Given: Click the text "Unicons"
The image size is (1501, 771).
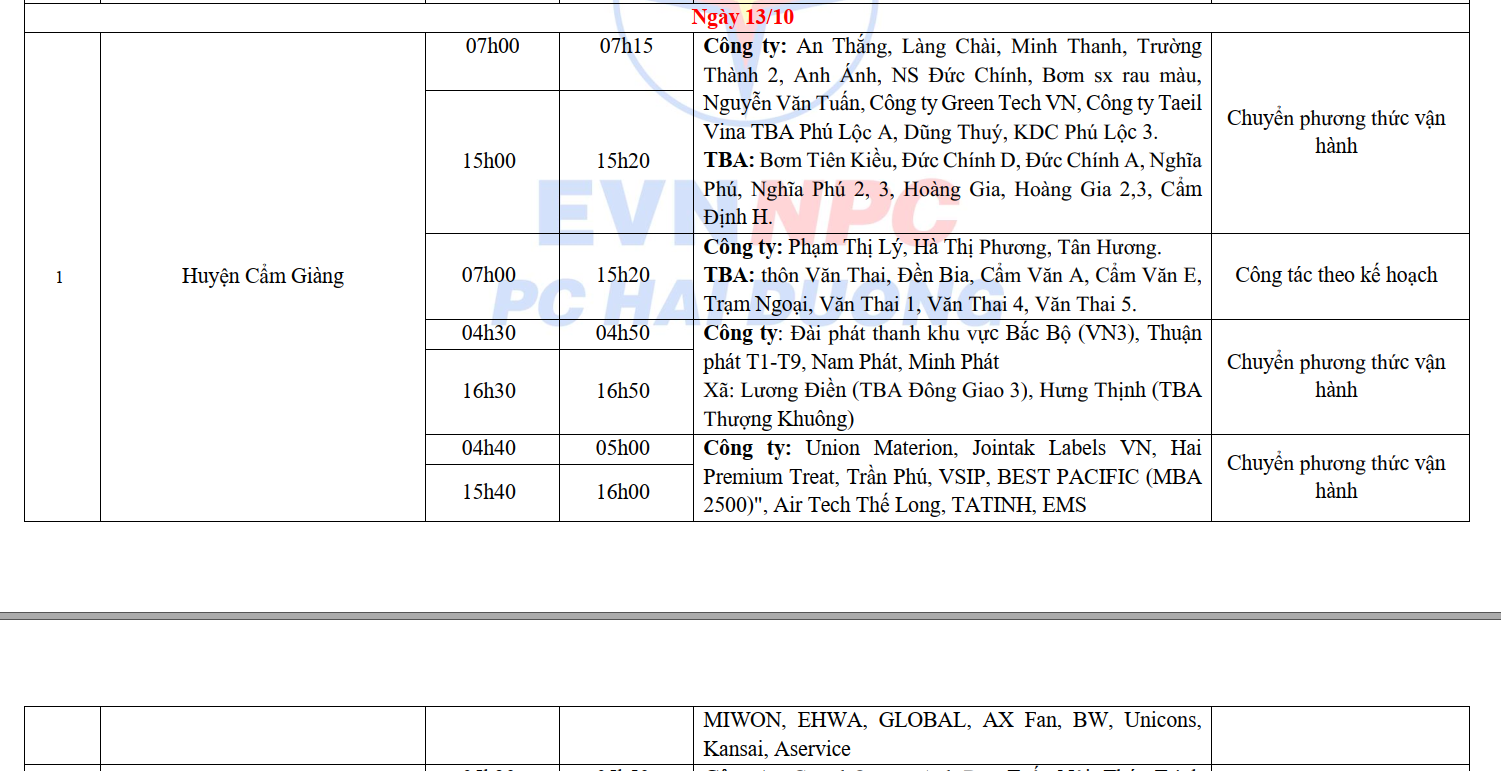Looking at the screenshot, I should click(x=1161, y=720).
